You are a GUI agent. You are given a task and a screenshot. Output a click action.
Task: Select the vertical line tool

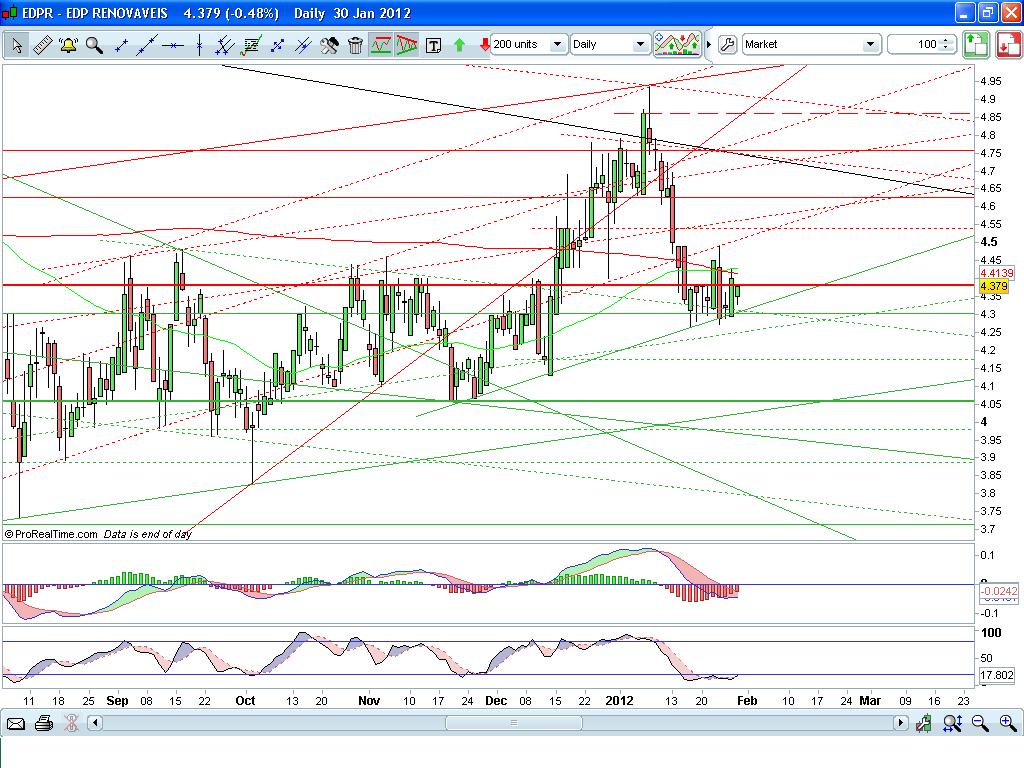point(199,45)
